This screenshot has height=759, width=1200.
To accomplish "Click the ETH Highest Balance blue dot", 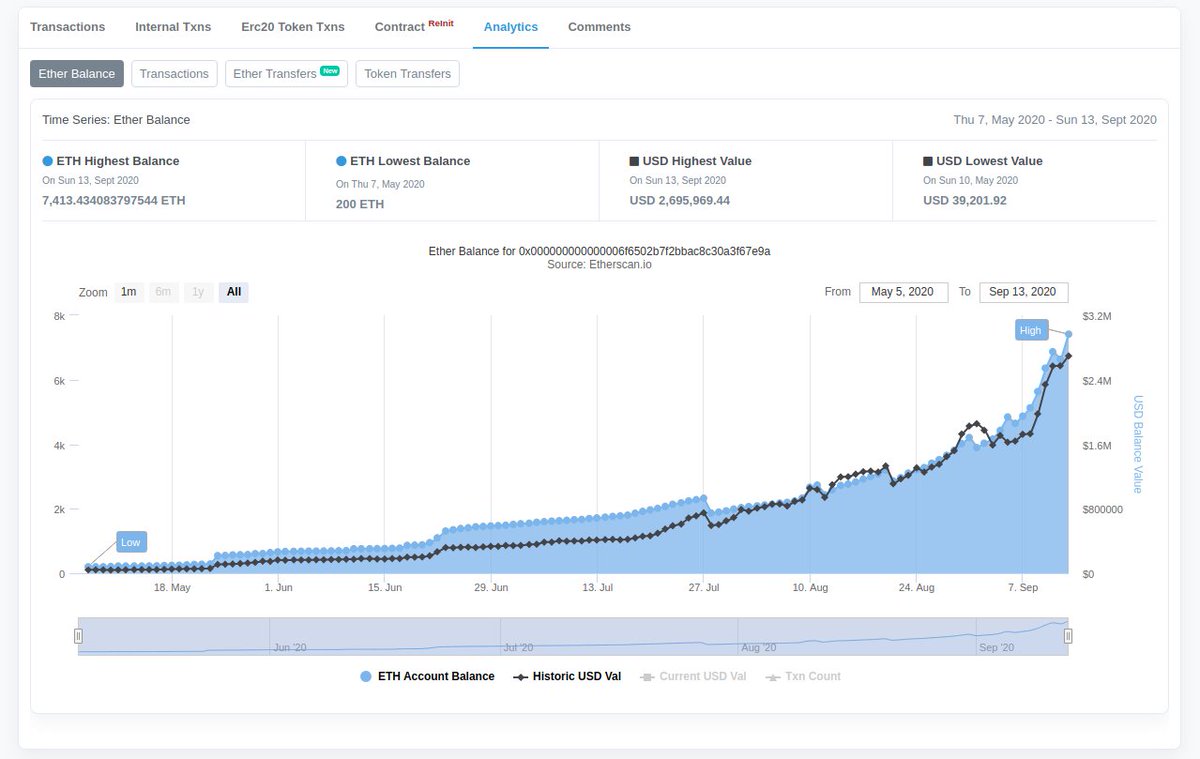I will click(47, 161).
